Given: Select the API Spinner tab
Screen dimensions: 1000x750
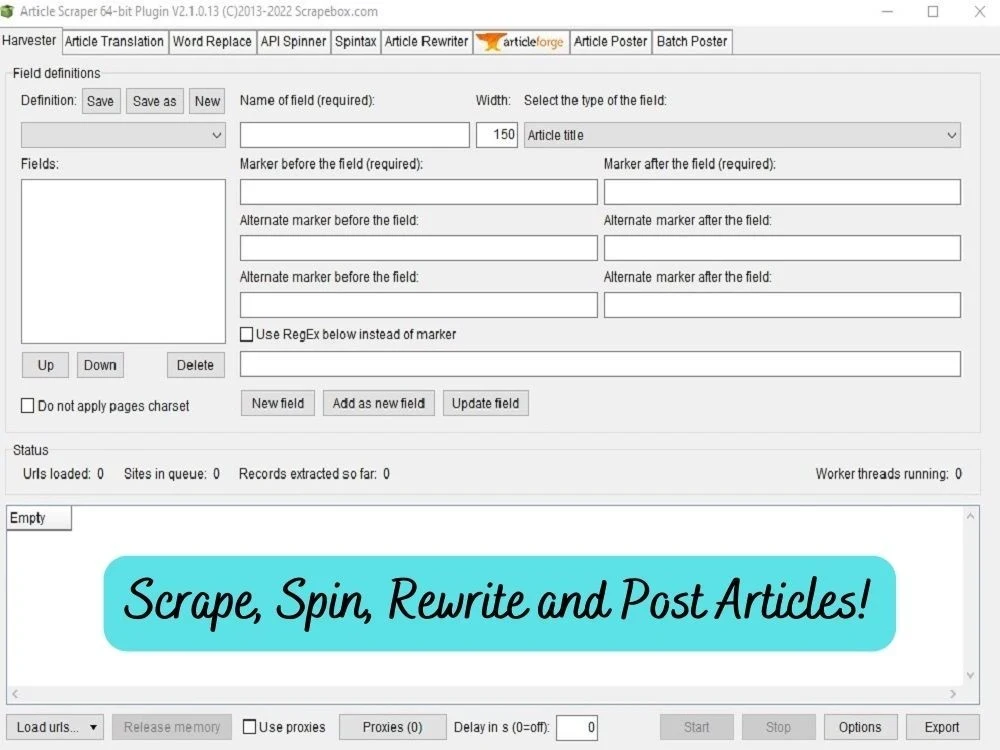Looking at the screenshot, I should 293,42.
